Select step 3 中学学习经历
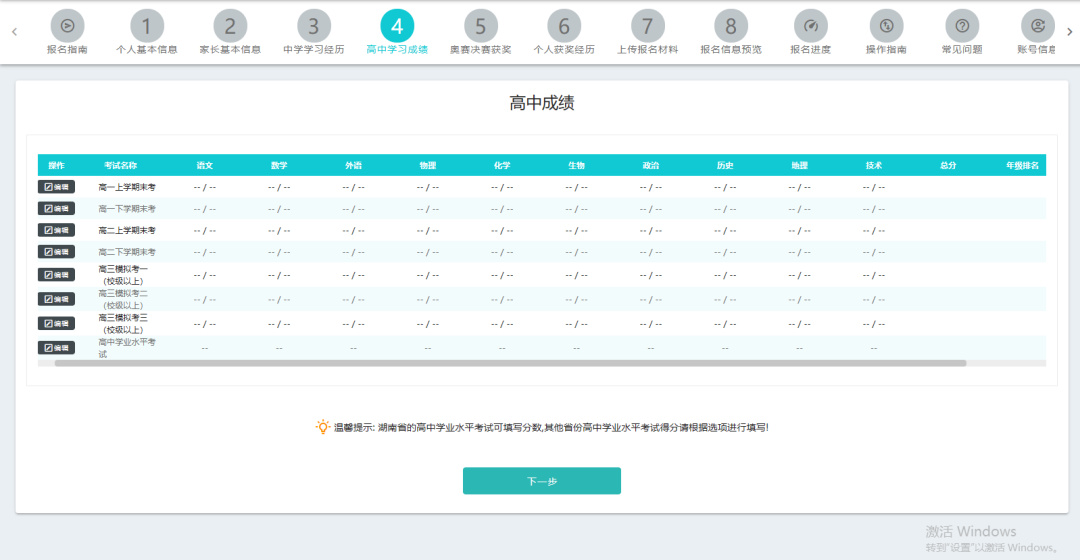1080x560 pixels. coord(313,26)
